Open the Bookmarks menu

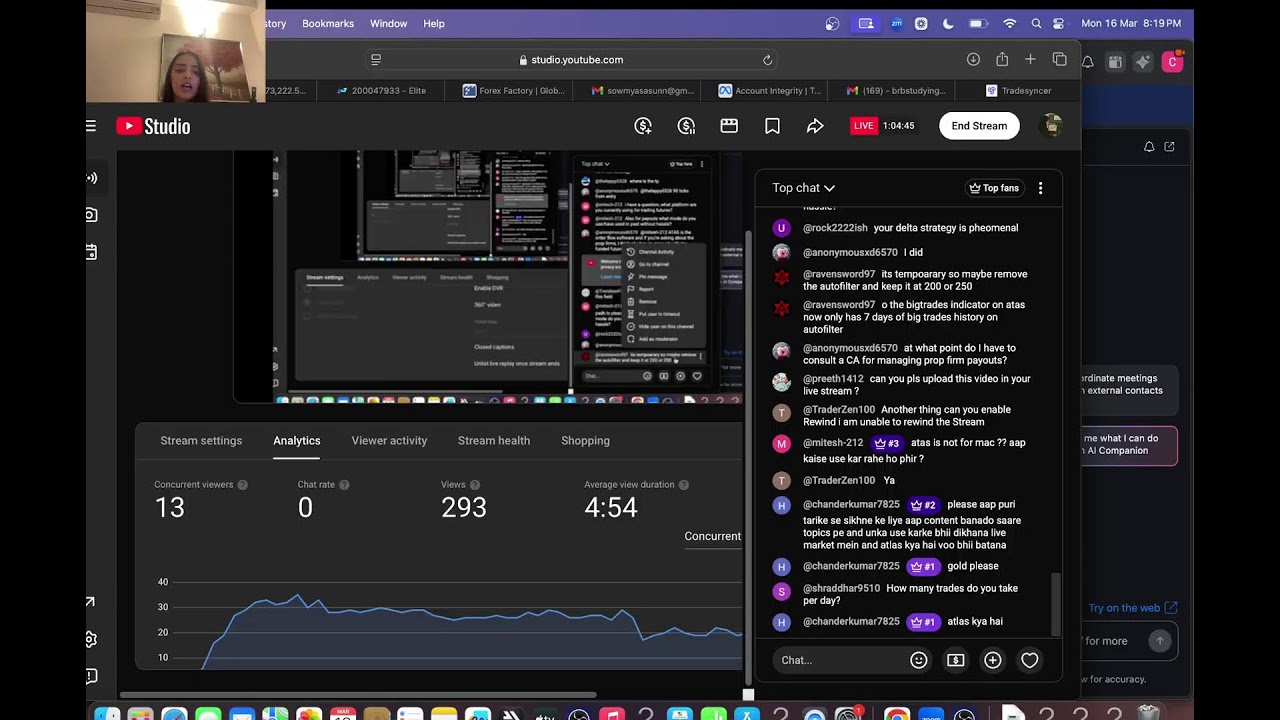coord(328,23)
